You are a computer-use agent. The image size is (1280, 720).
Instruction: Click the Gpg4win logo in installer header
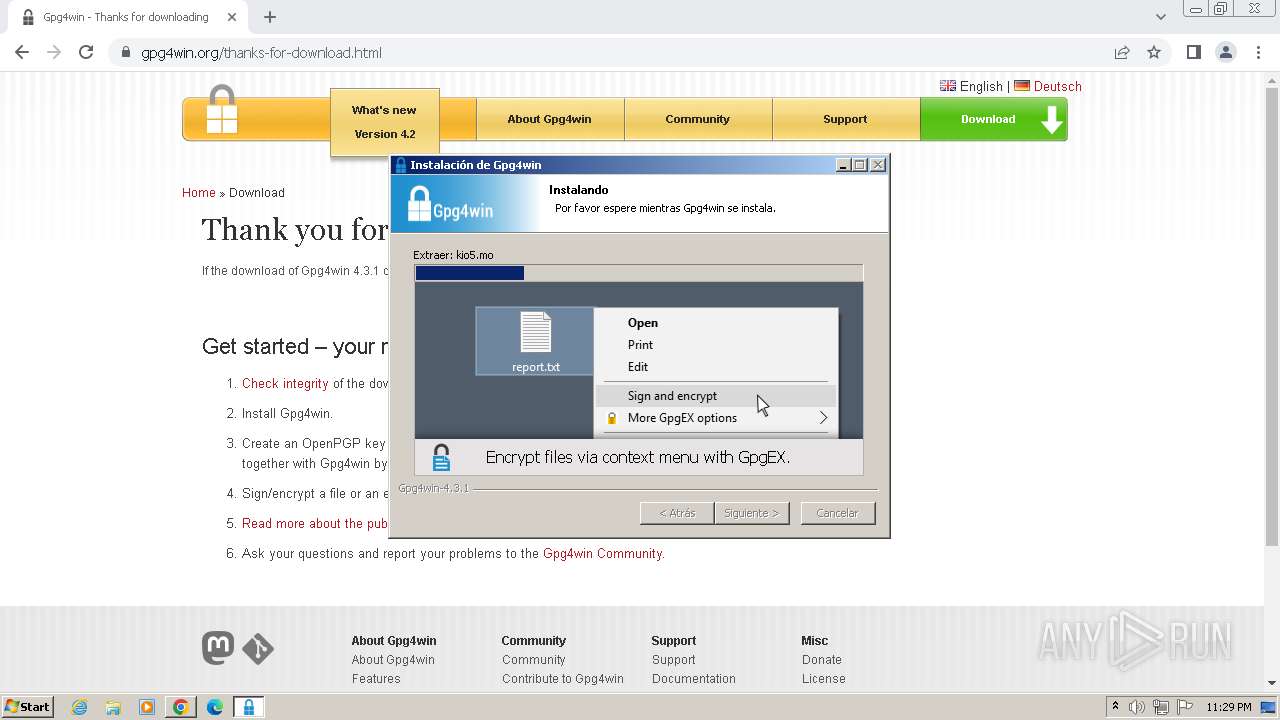click(x=450, y=205)
